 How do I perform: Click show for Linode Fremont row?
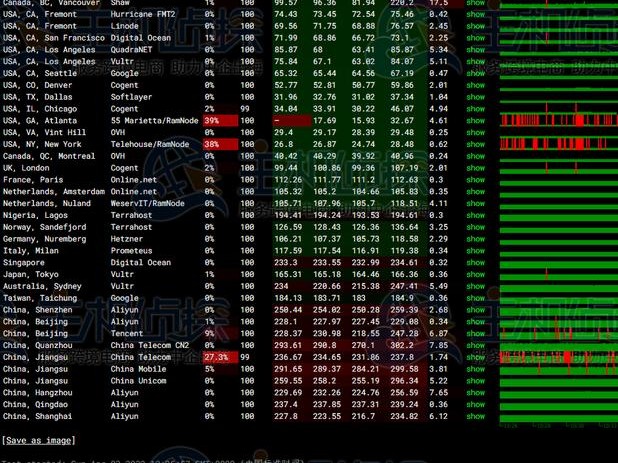476,26
